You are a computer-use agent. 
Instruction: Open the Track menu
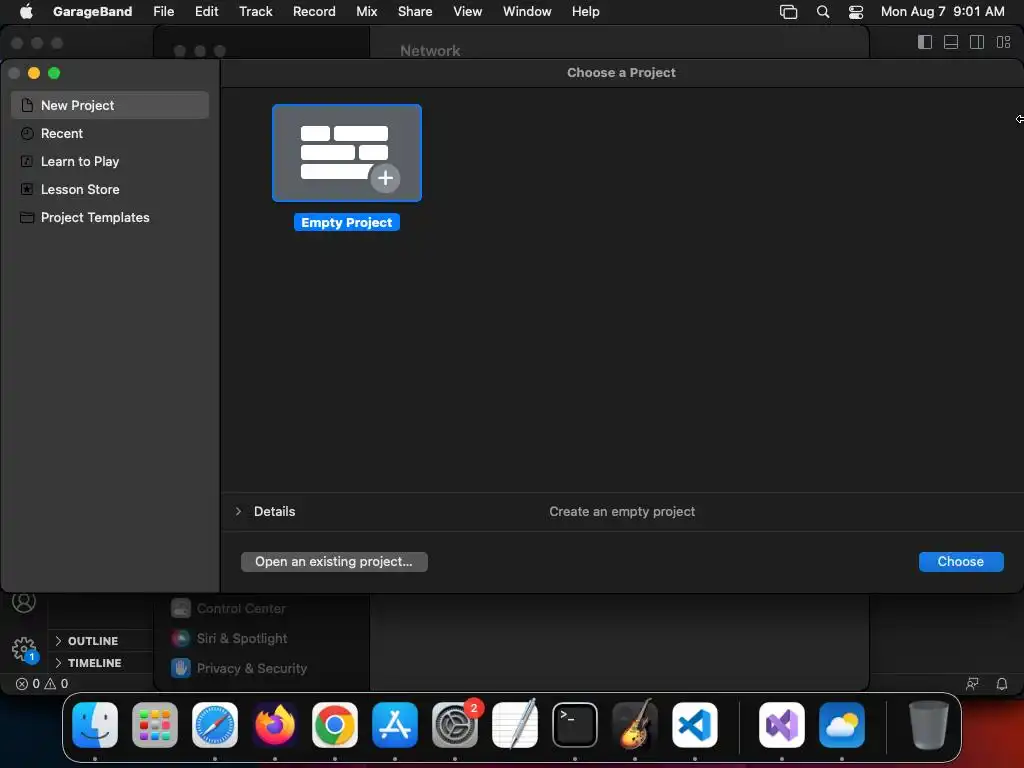[255, 11]
